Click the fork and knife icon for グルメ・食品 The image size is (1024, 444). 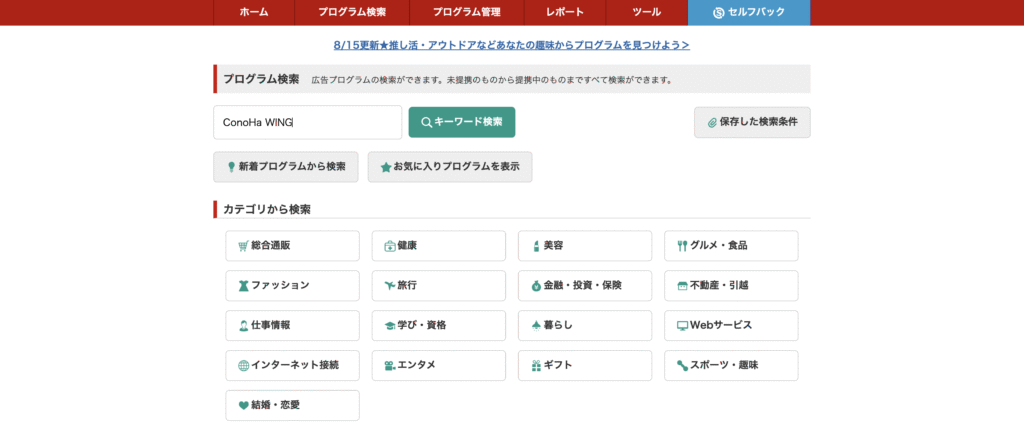[682, 246]
